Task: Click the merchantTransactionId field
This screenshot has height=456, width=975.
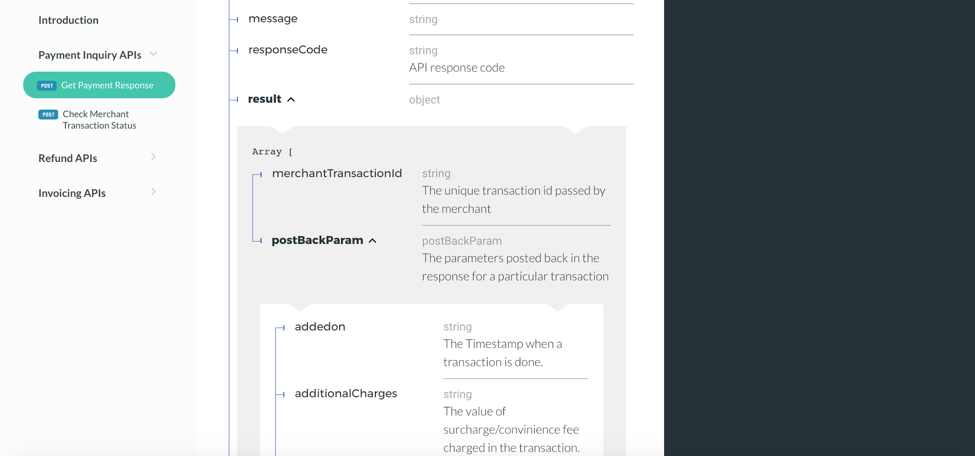Action: tap(336, 173)
